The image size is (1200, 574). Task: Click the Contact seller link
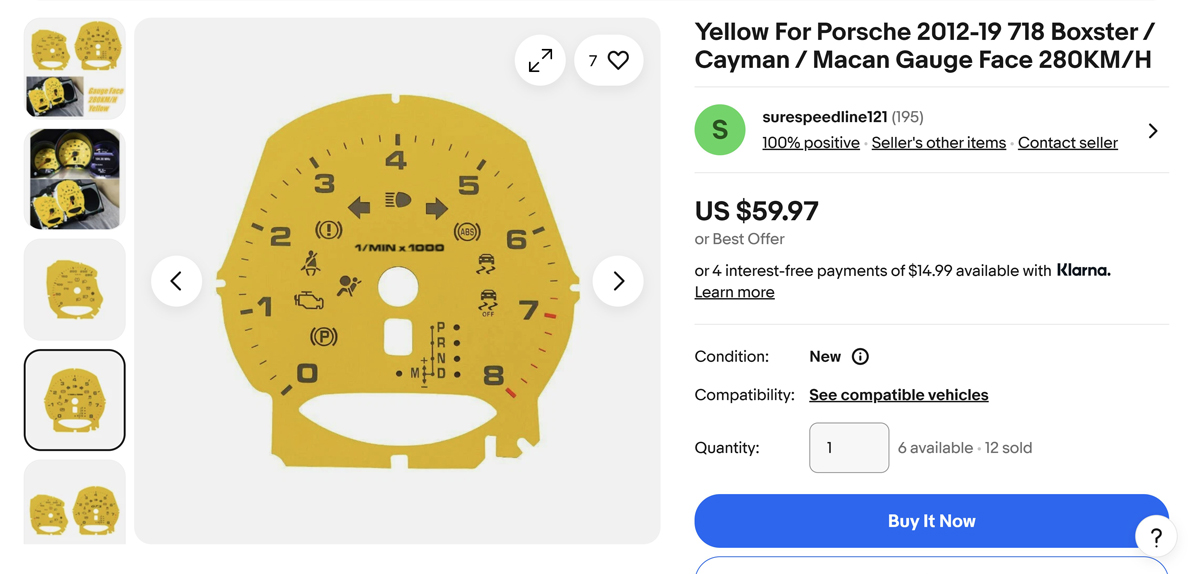click(x=1067, y=143)
